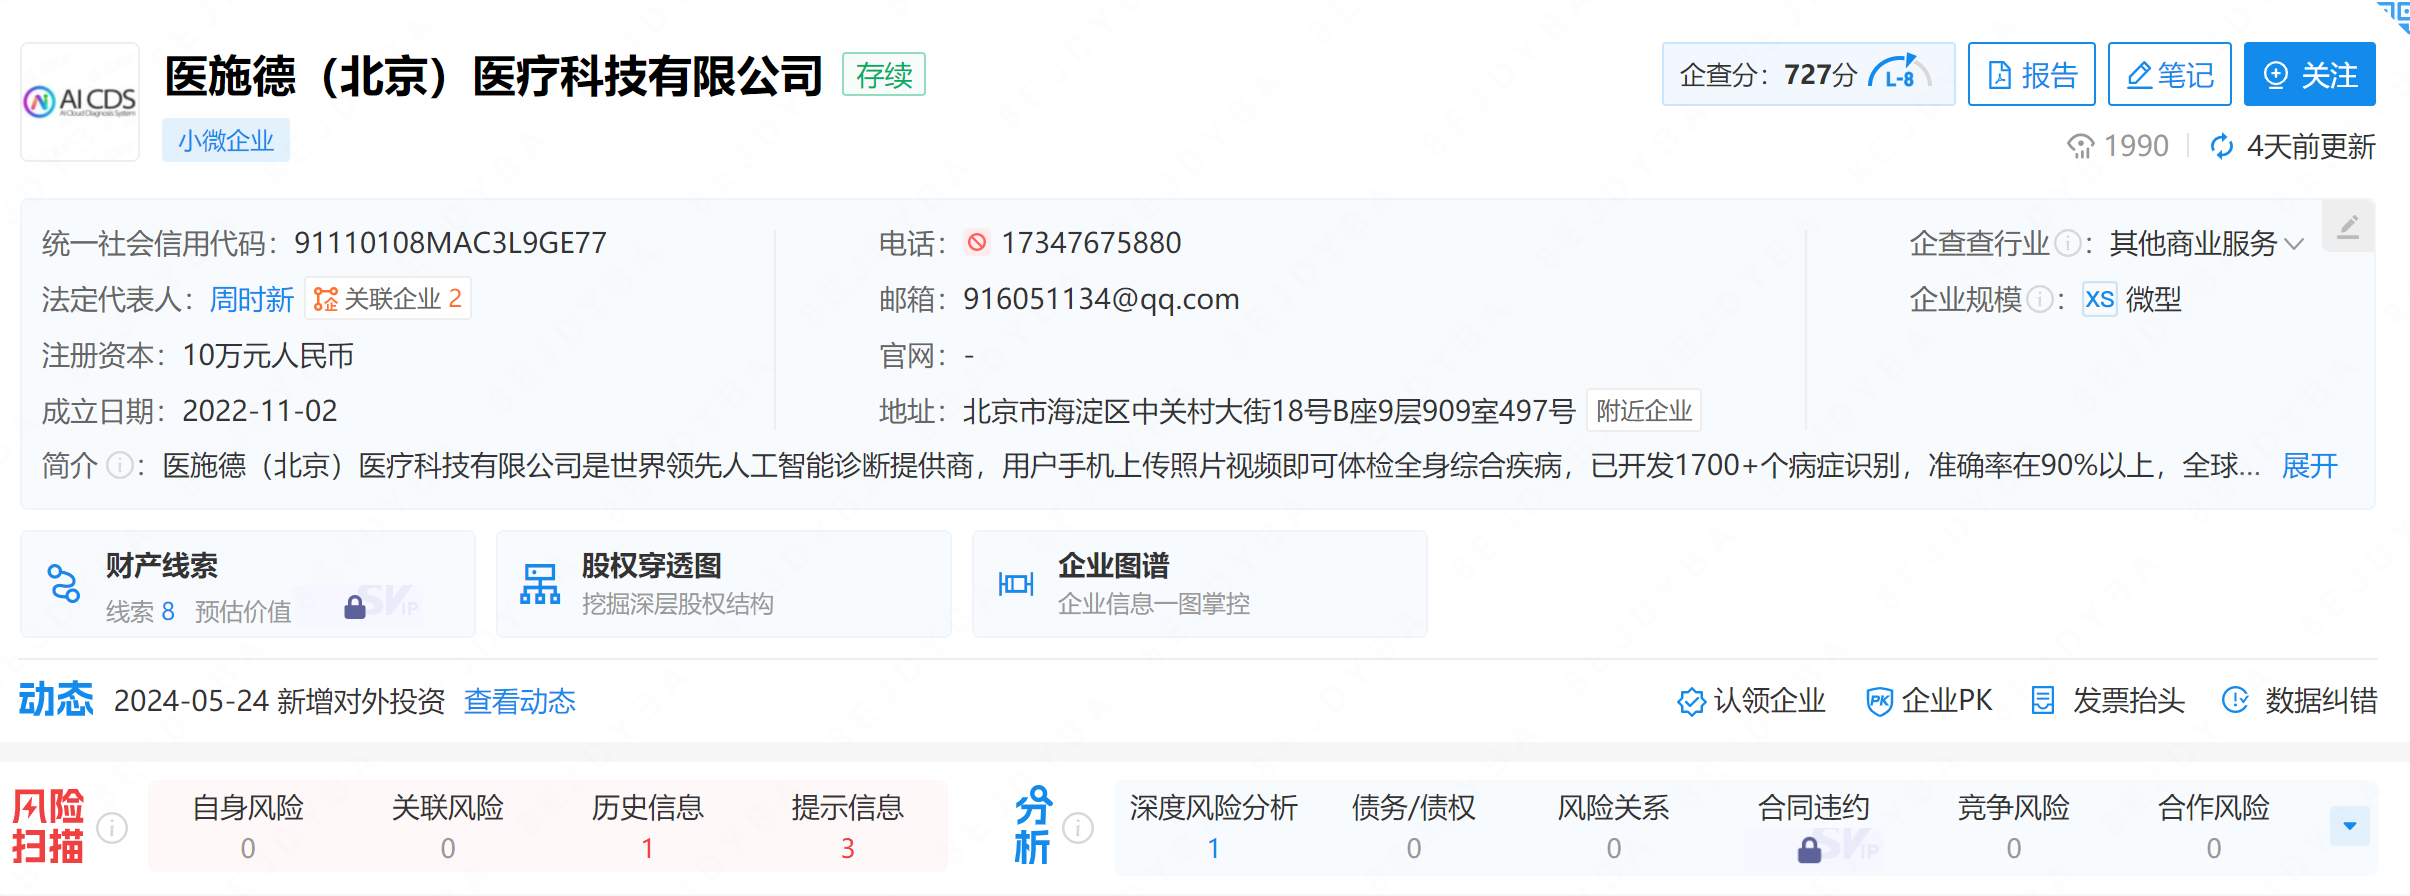
Task: Click info icon beside 企业规模
Action: 2039,299
